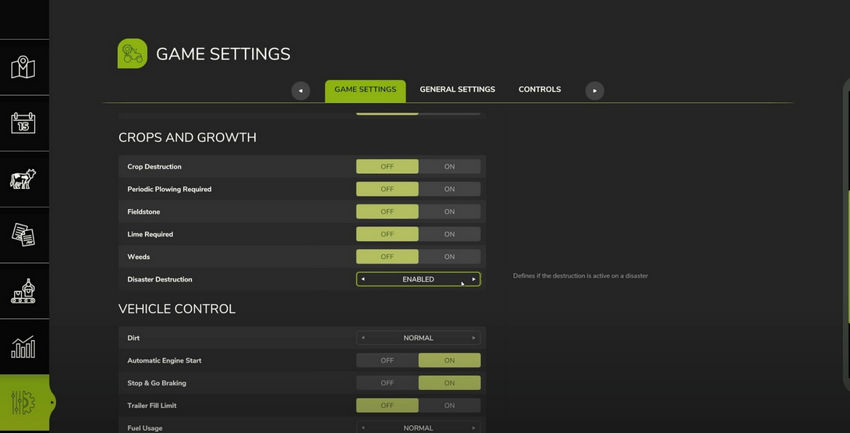The width and height of the screenshot is (850, 433).
Task: Click right arrow of Dirt selector
Action: (x=474, y=338)
